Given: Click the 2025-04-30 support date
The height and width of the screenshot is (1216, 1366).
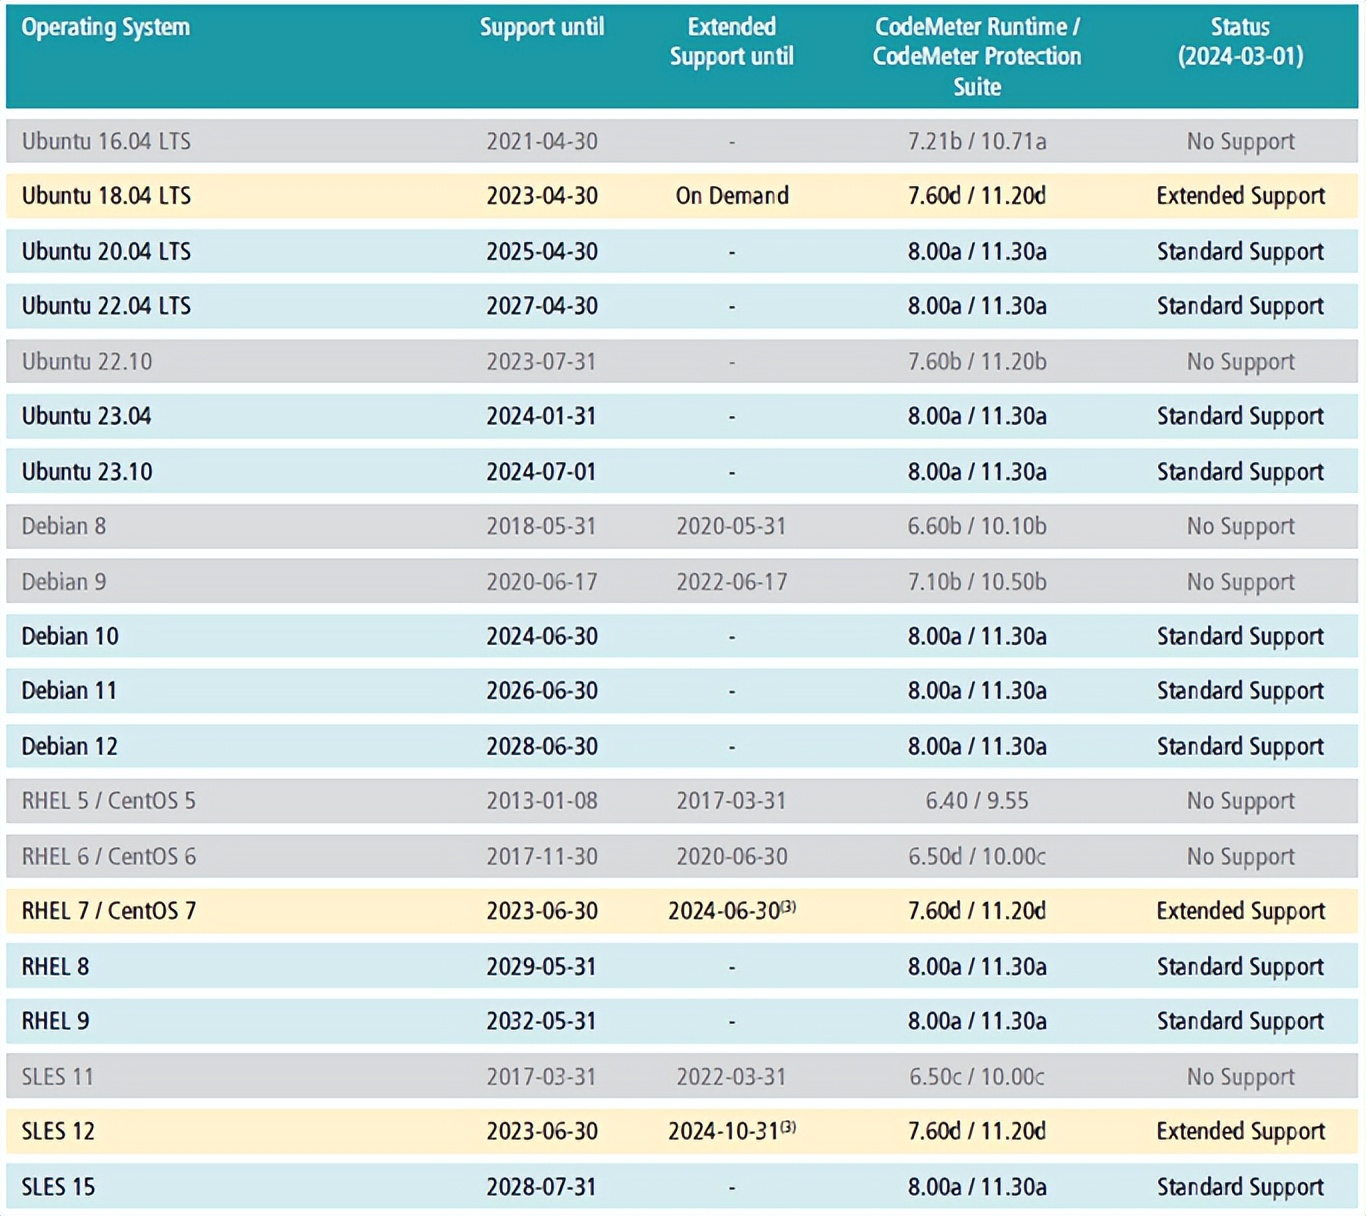Looking at the screenshot, I should coord(542,251).
